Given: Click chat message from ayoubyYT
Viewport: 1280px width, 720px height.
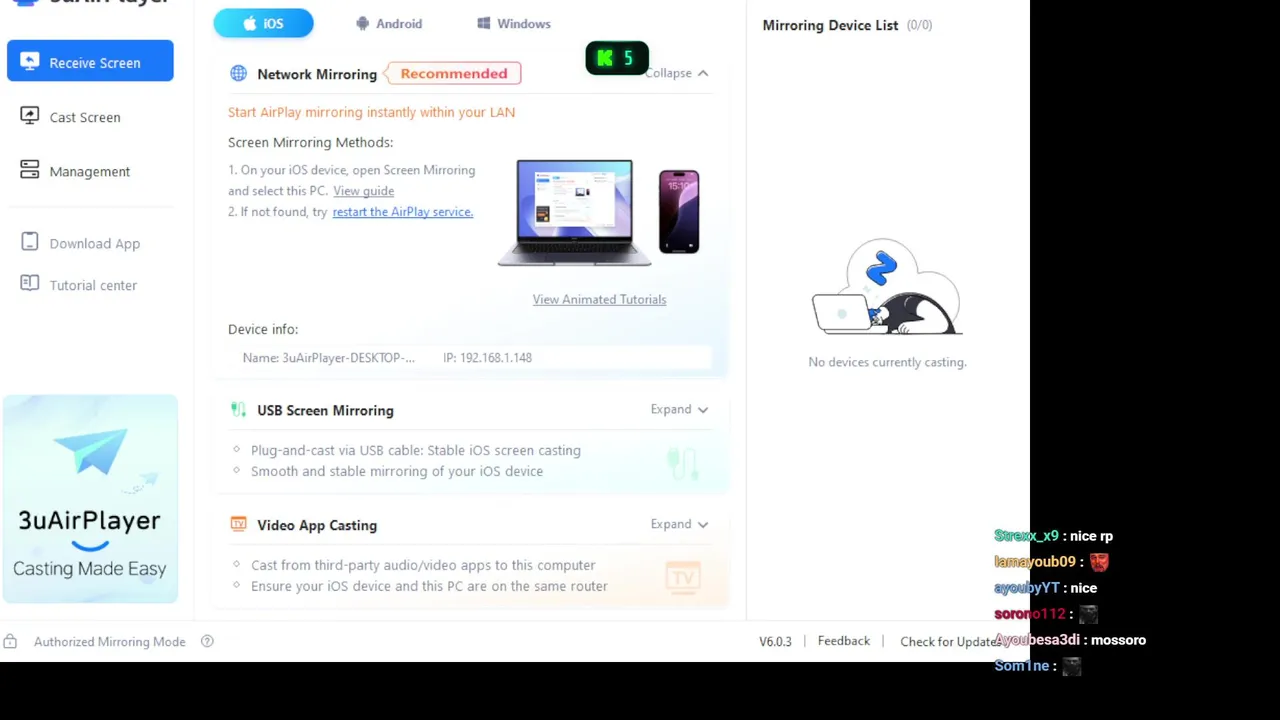Looking at the screenshot, I should pos(1045,588).
